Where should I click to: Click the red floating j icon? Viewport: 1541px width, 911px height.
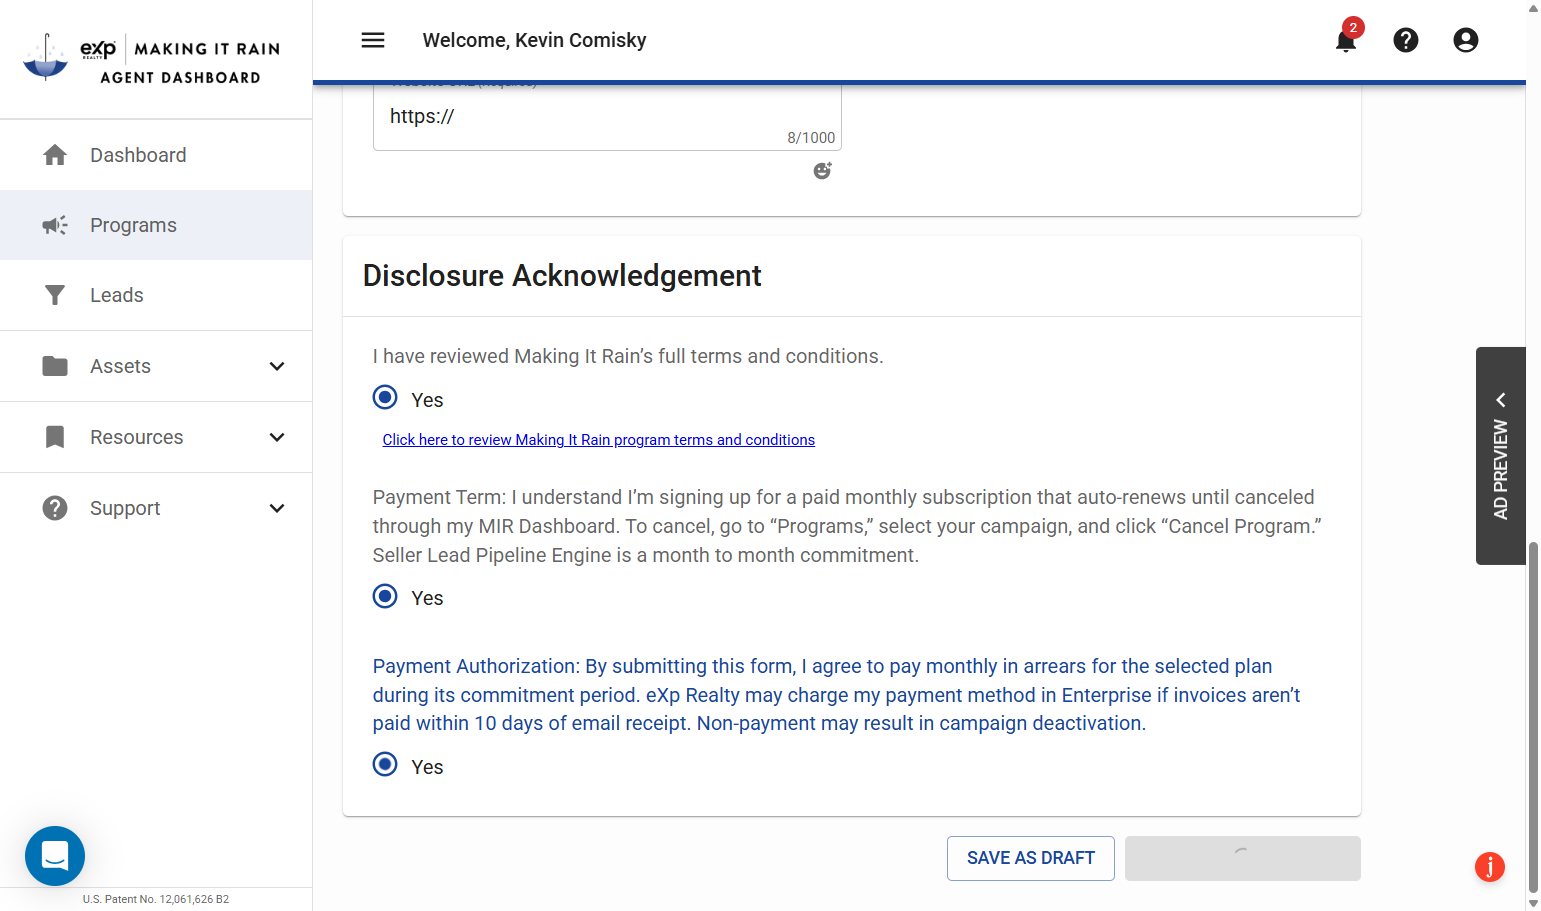pos(1490,867)
